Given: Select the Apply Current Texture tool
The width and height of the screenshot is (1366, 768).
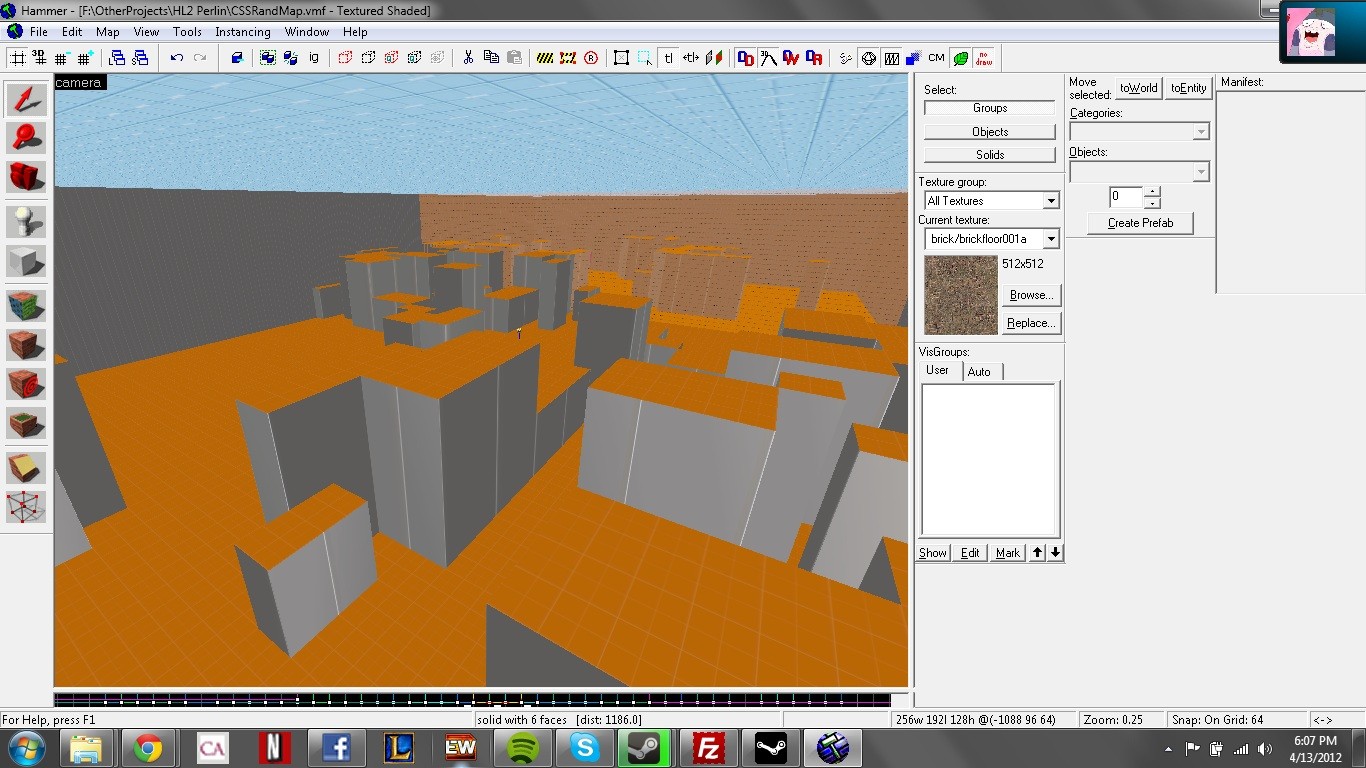Looking at the screenshot, I should (x=27, y=345).
